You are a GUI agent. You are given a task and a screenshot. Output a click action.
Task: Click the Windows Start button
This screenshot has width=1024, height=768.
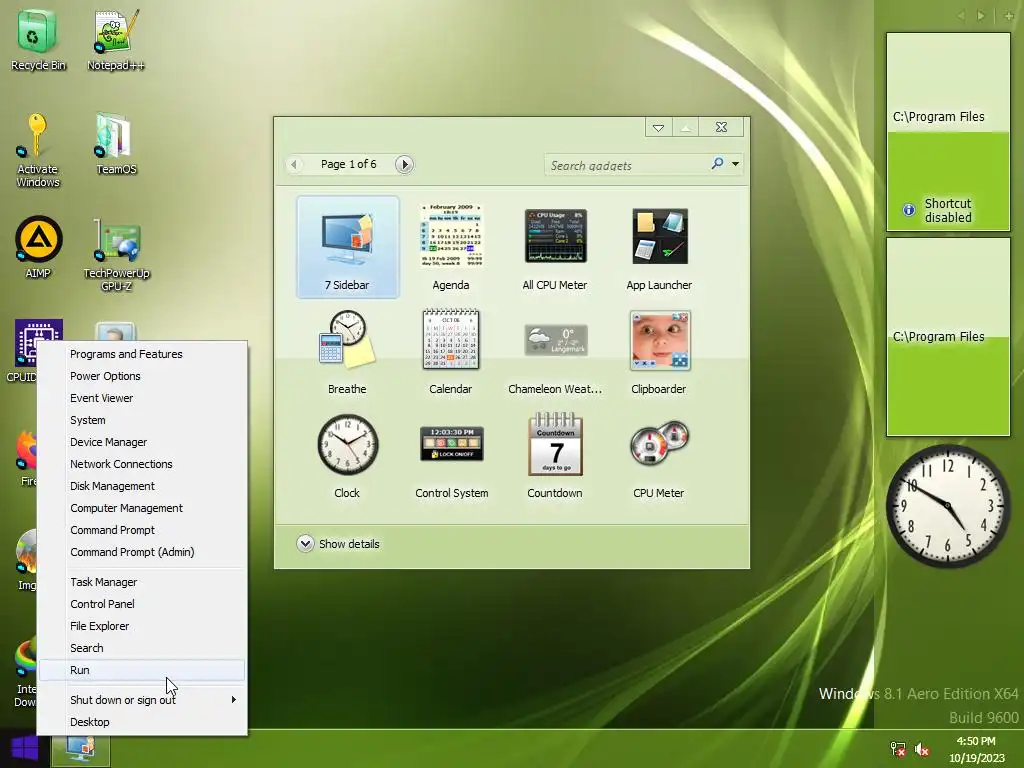25,749
